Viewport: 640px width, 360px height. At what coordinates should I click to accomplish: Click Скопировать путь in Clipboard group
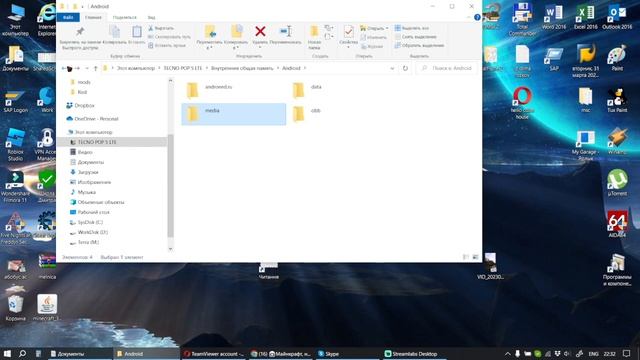pyautogui.click(x=169, y=37)
